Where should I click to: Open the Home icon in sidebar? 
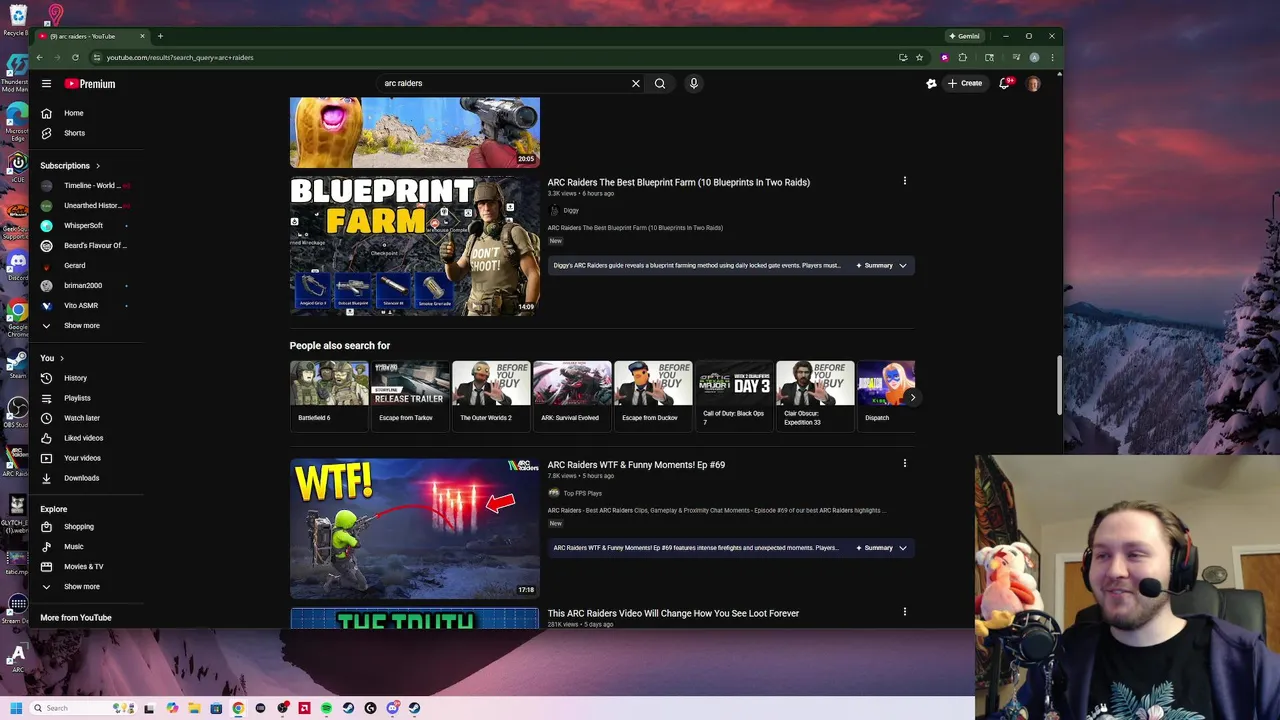[x=46, y=113]
